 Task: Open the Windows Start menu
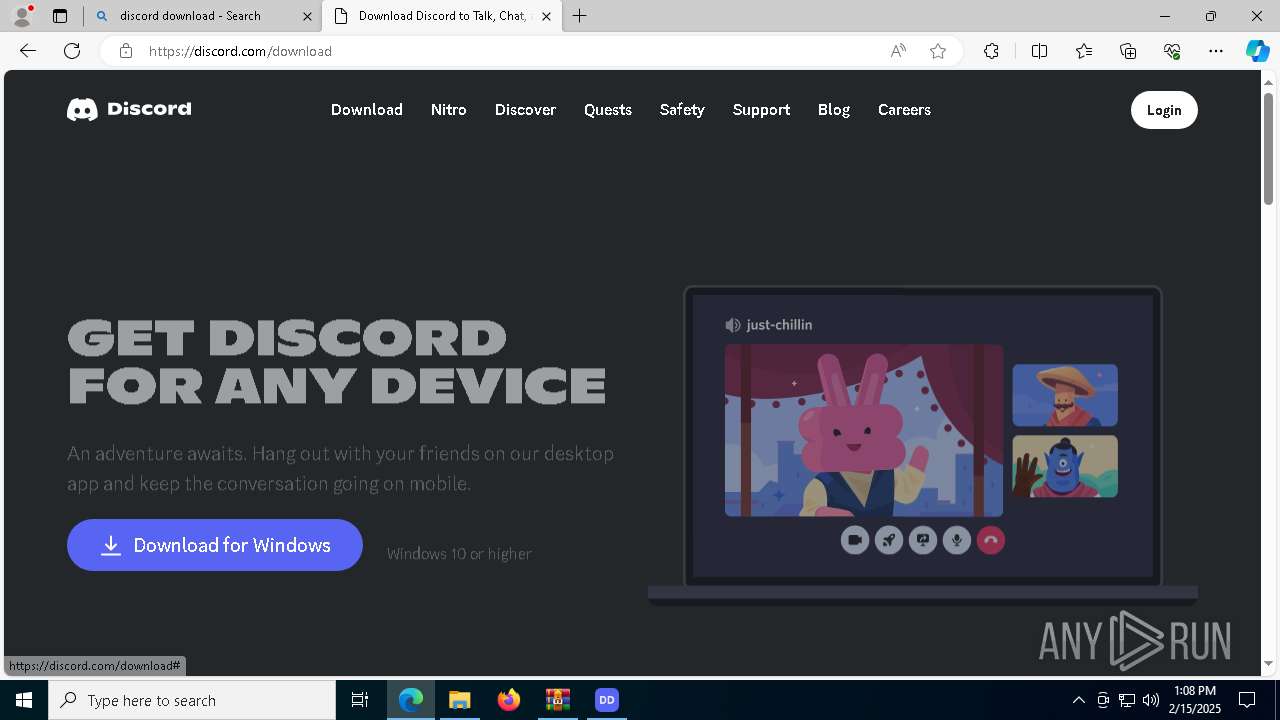[24, 700]
